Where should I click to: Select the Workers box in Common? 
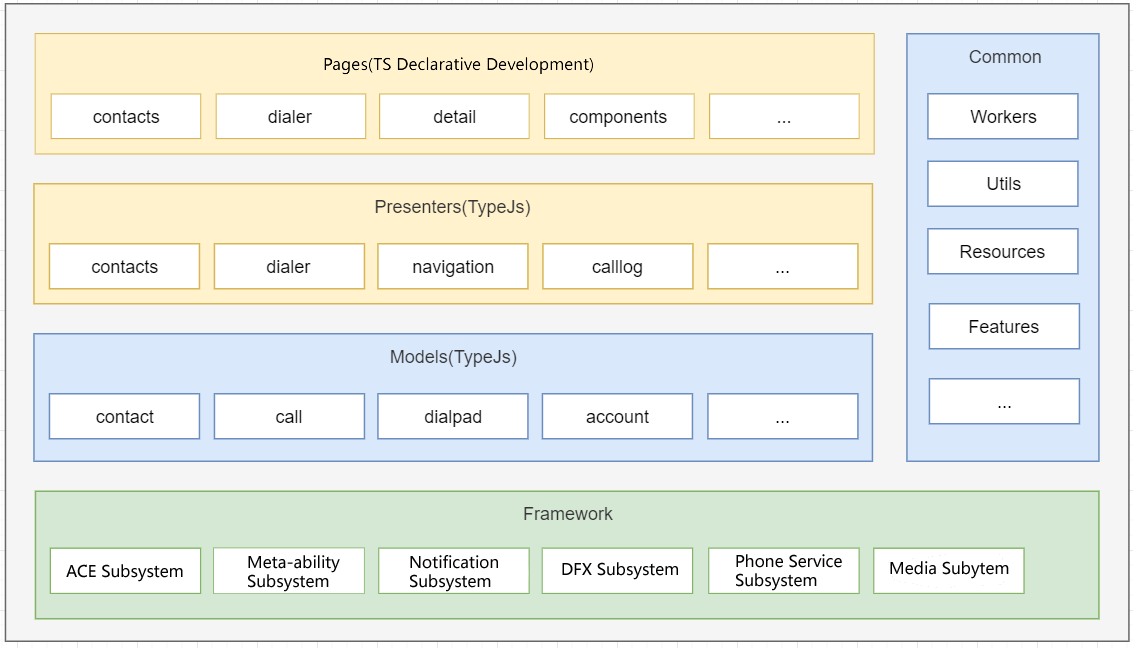click(1003, 117)
